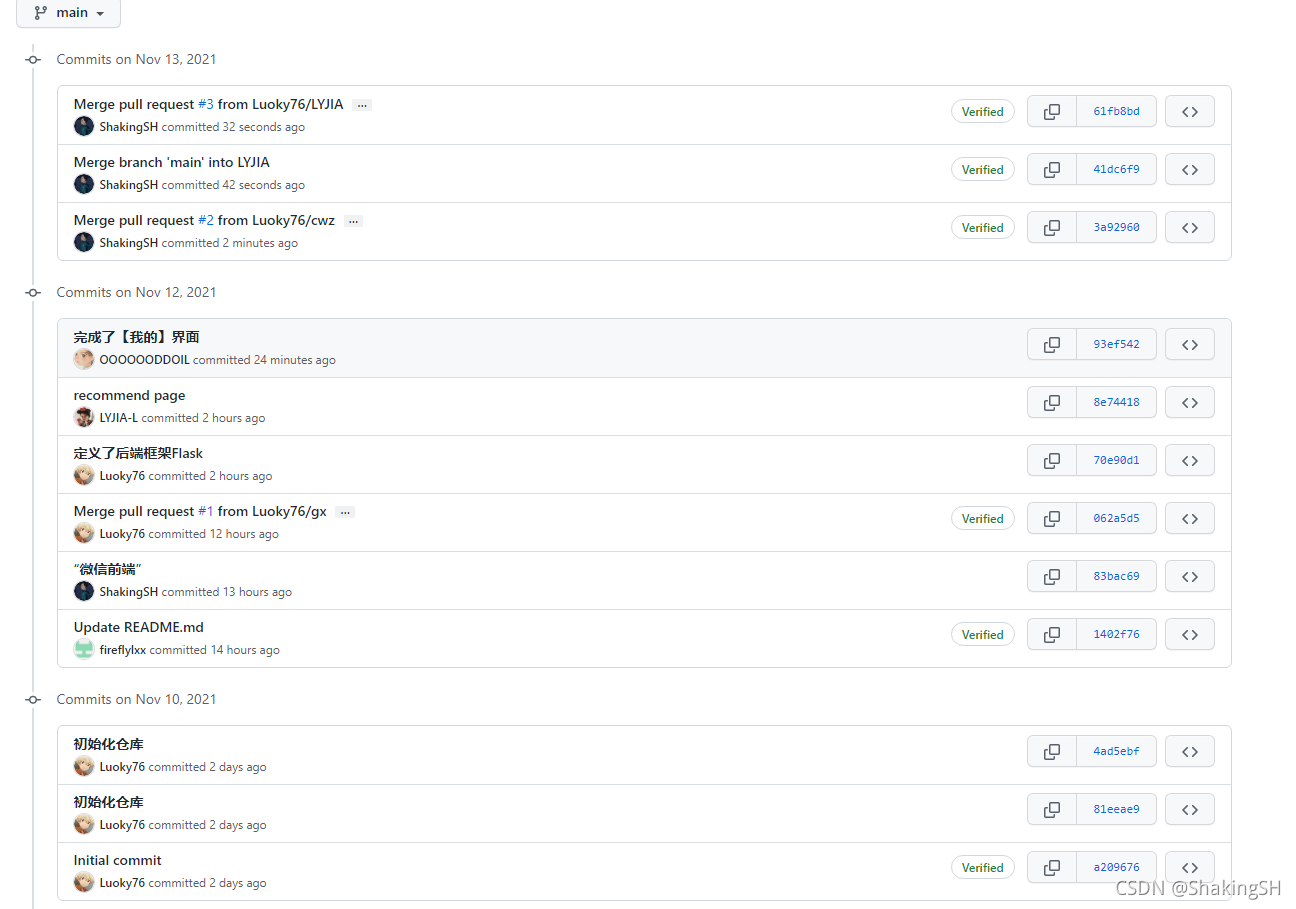
Task: Open commit hash 93ef542
Action: pyautogui.click(x=1116, y=345)
